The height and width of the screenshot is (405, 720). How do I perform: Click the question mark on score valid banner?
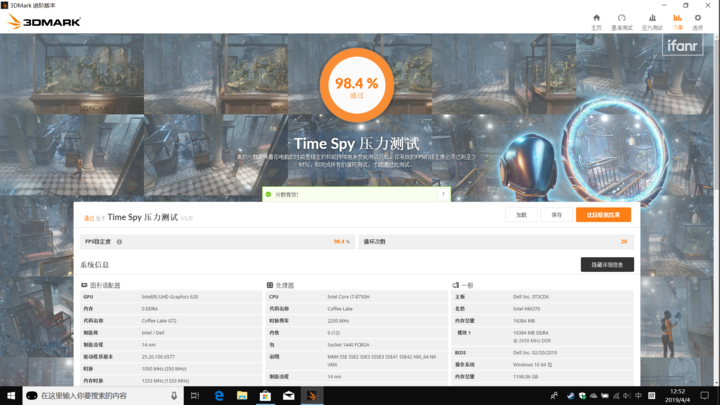click(x=443, y=194)
